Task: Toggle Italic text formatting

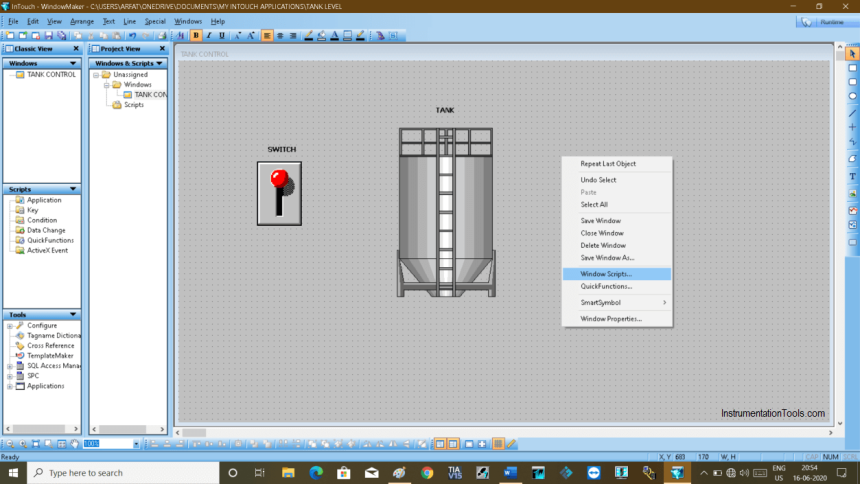Action: coord(208,35)
